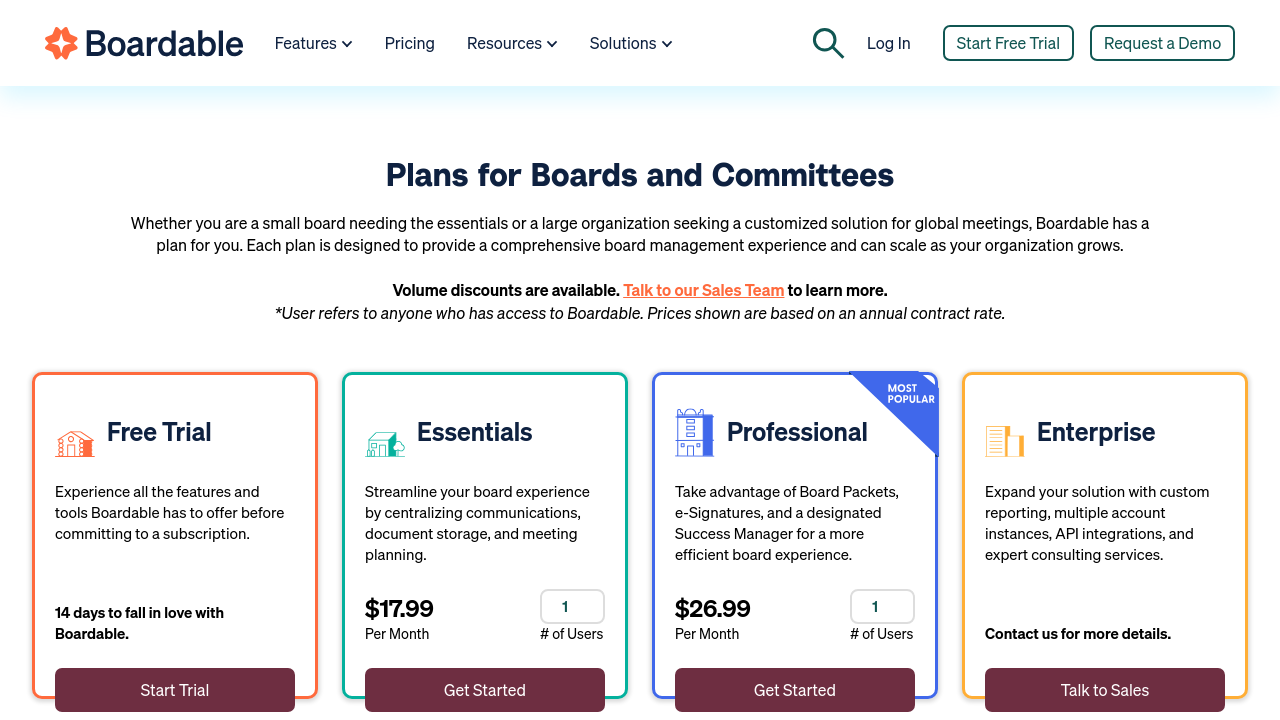Click the Enterprise office icon
Screen dimensions: 1280x720
coord(1004,441)
